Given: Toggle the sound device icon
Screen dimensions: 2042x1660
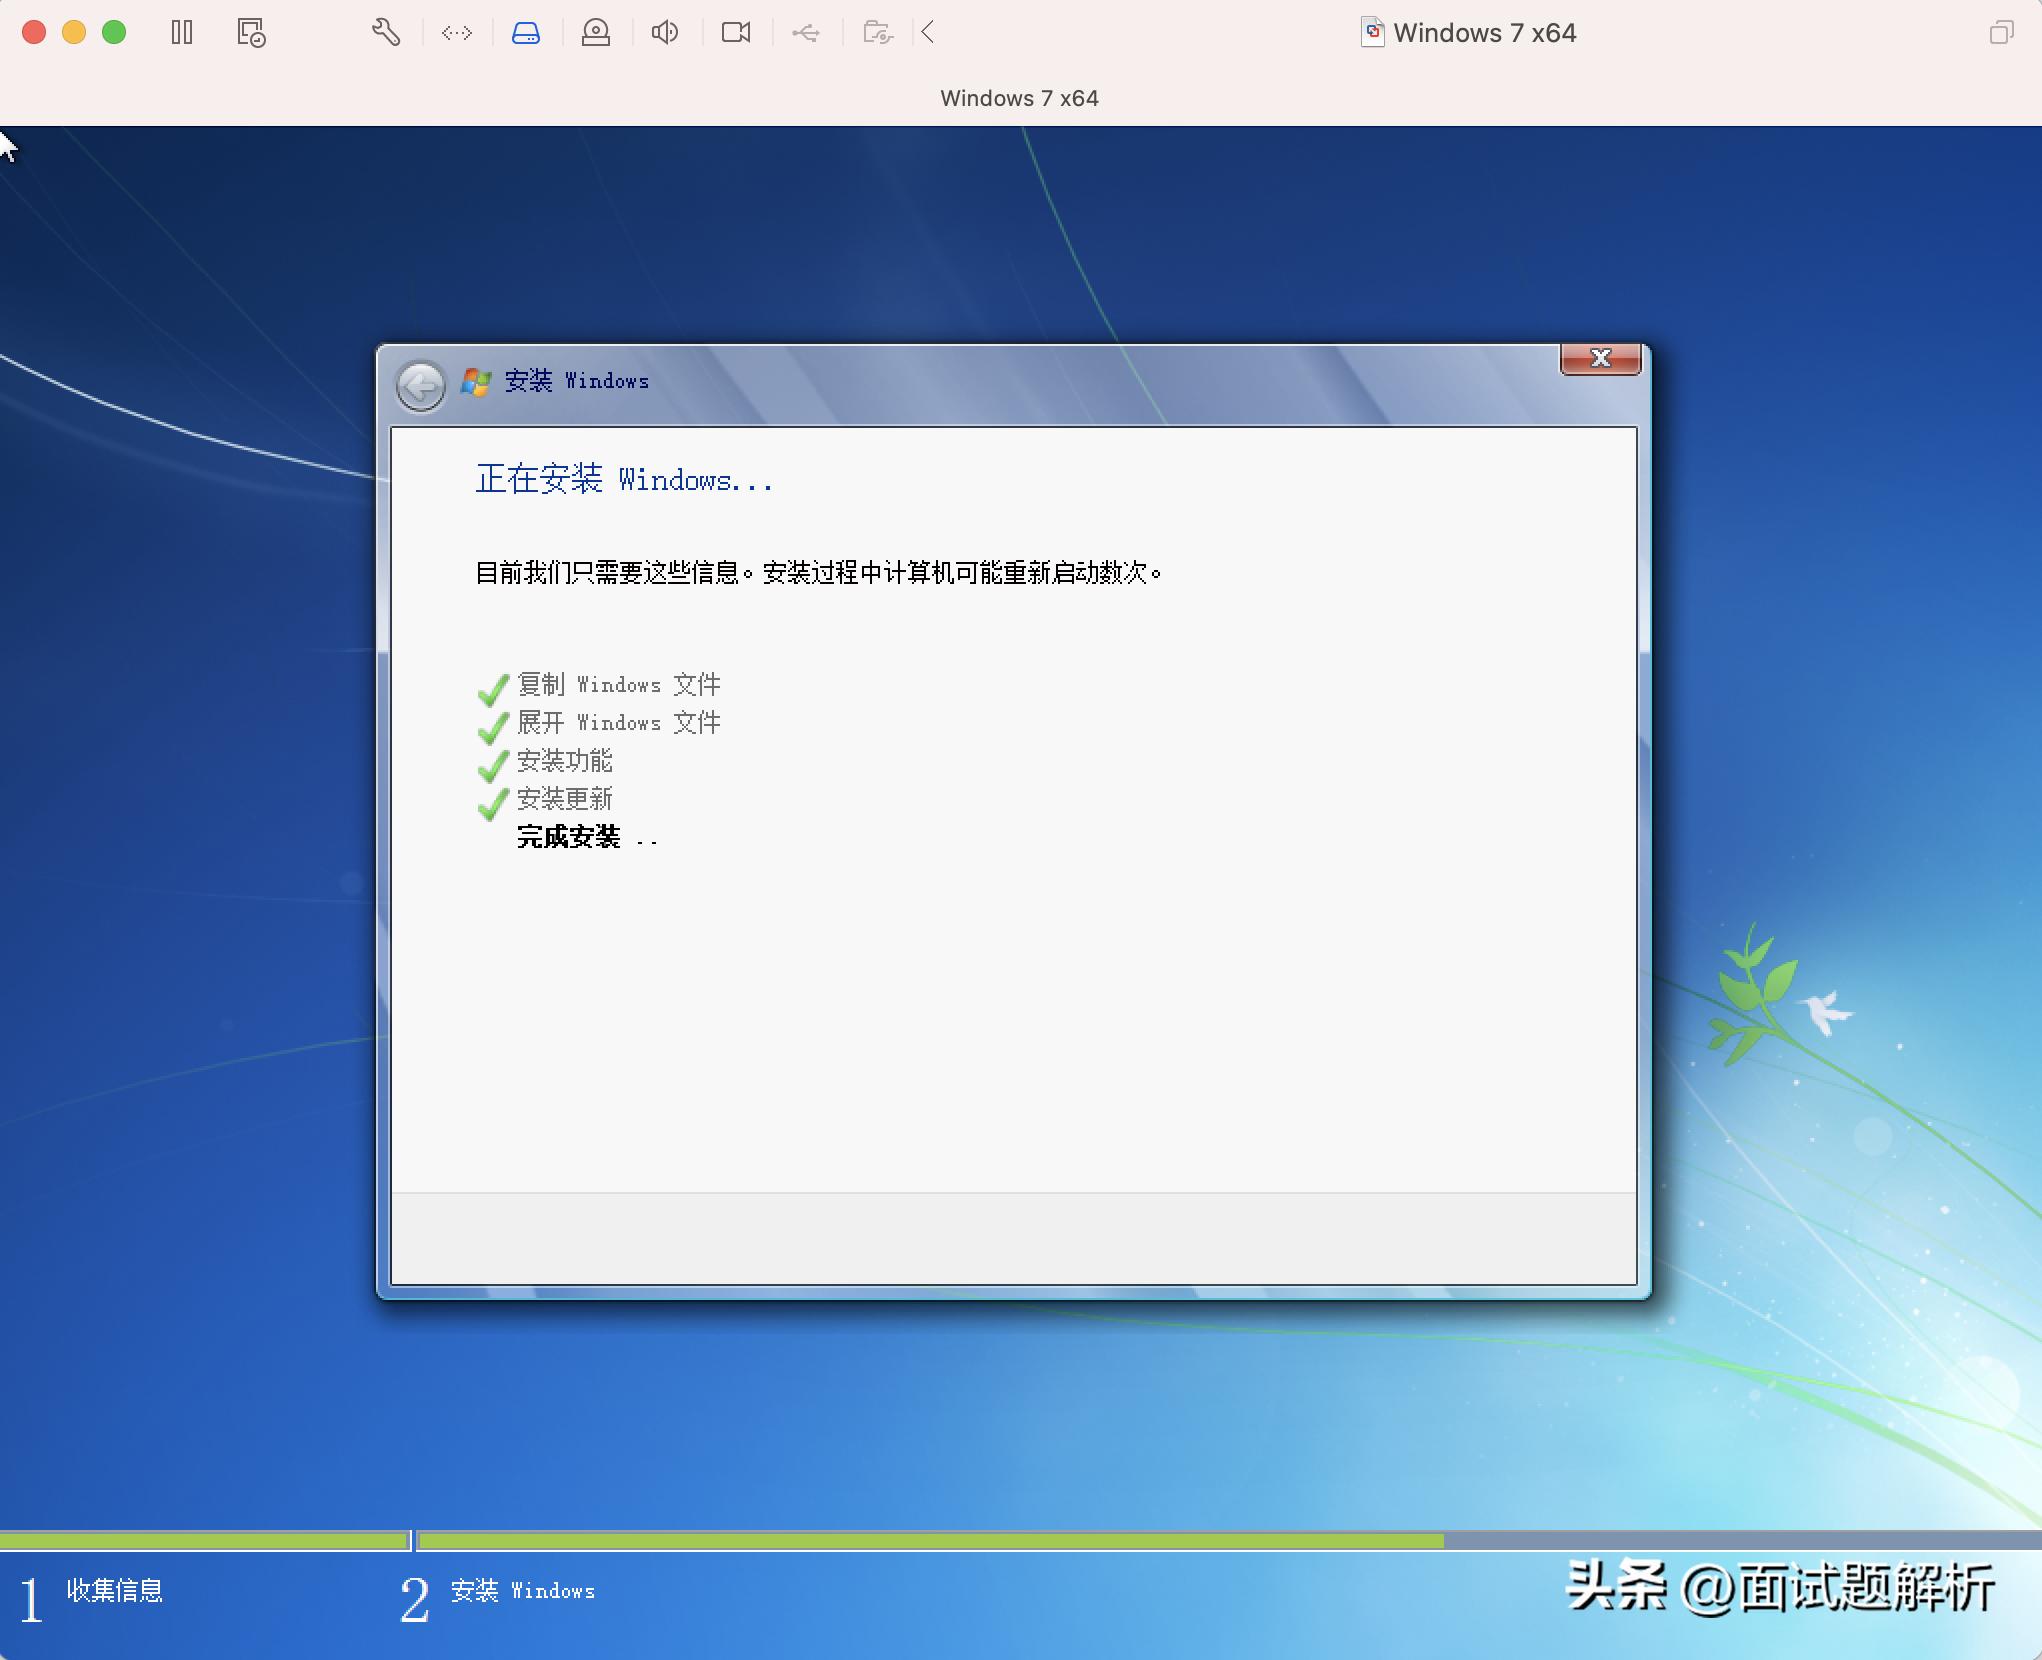Looking at the screenshot, I should point(665,33).
